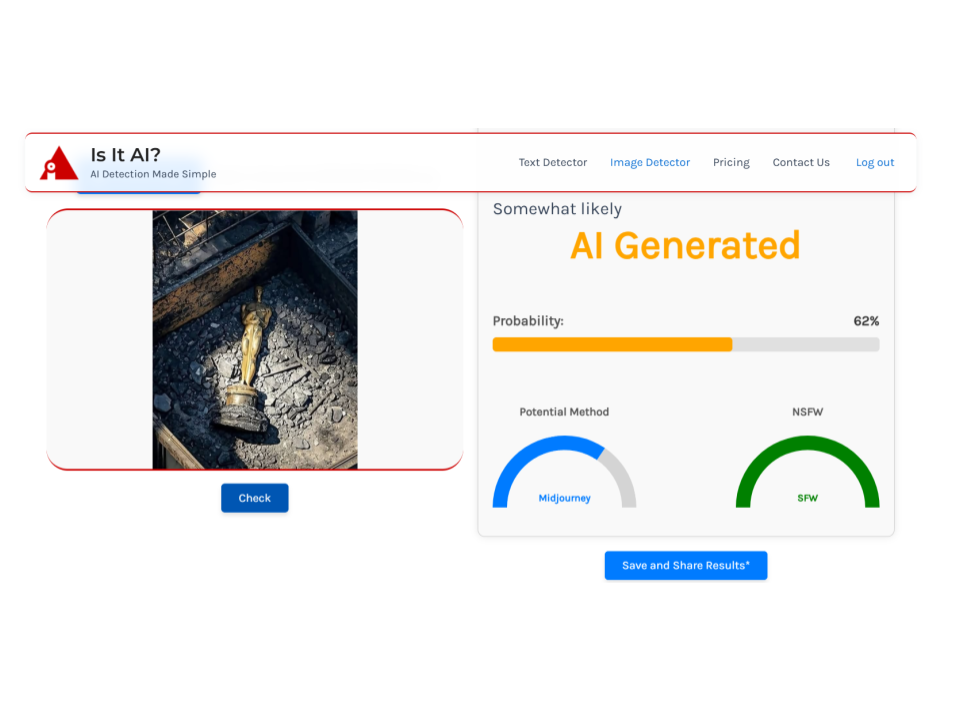Screen dimensions: 960x720
Task: Click the 'Probability:' label
Action: 528,321
